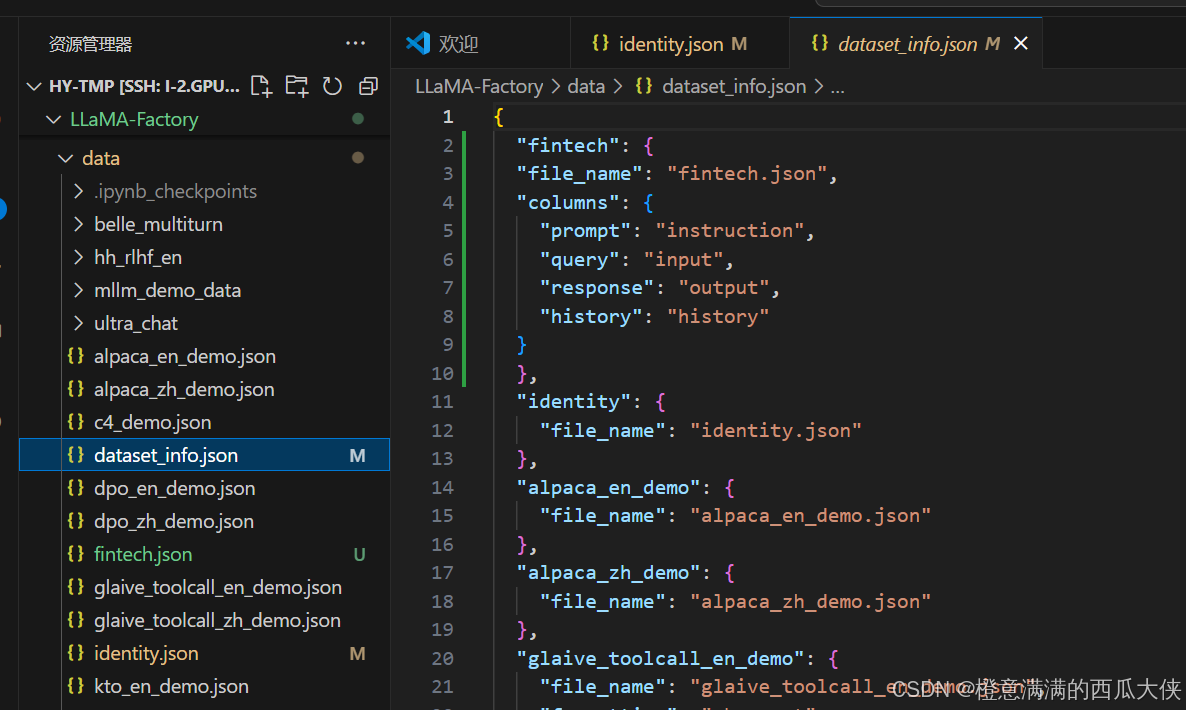Place cursor on "fintech.json" string value

pos(747,174)
